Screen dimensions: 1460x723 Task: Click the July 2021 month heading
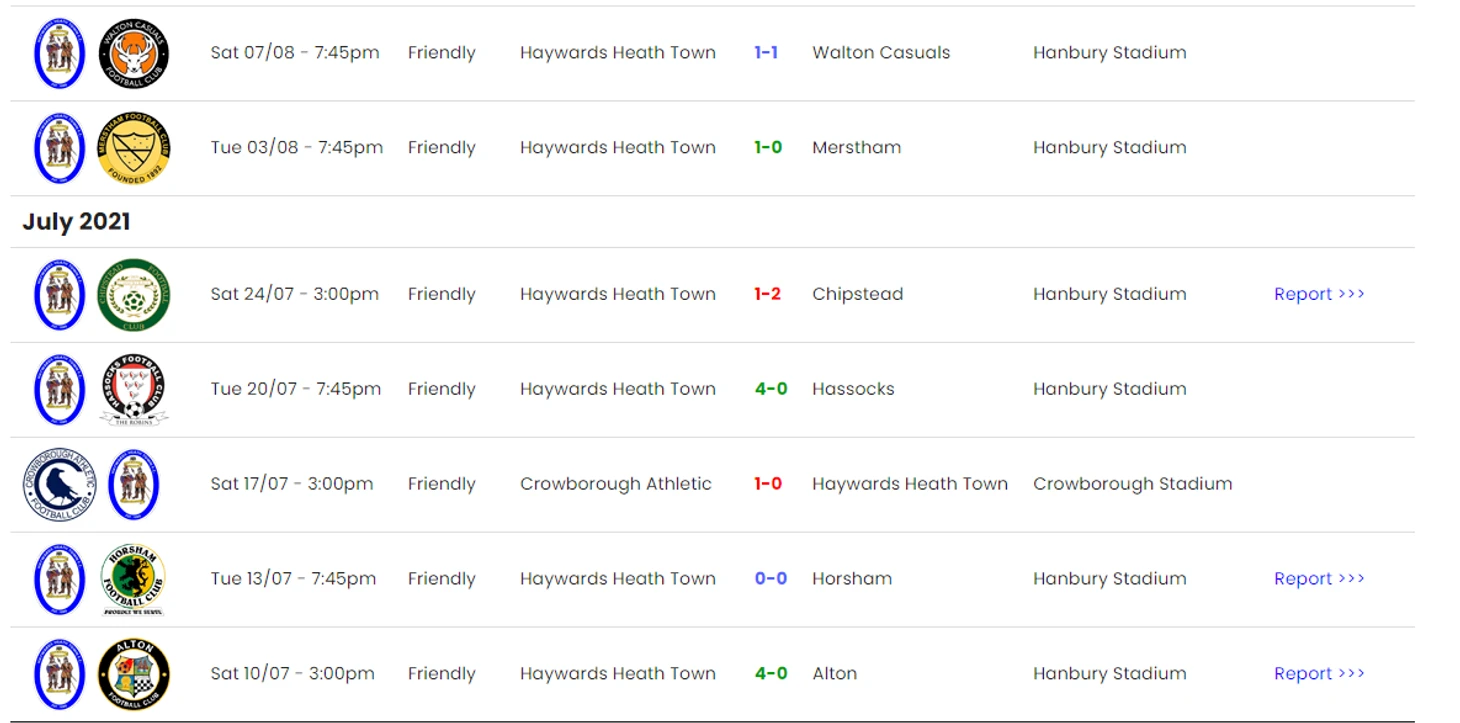[x=76, y=221]
